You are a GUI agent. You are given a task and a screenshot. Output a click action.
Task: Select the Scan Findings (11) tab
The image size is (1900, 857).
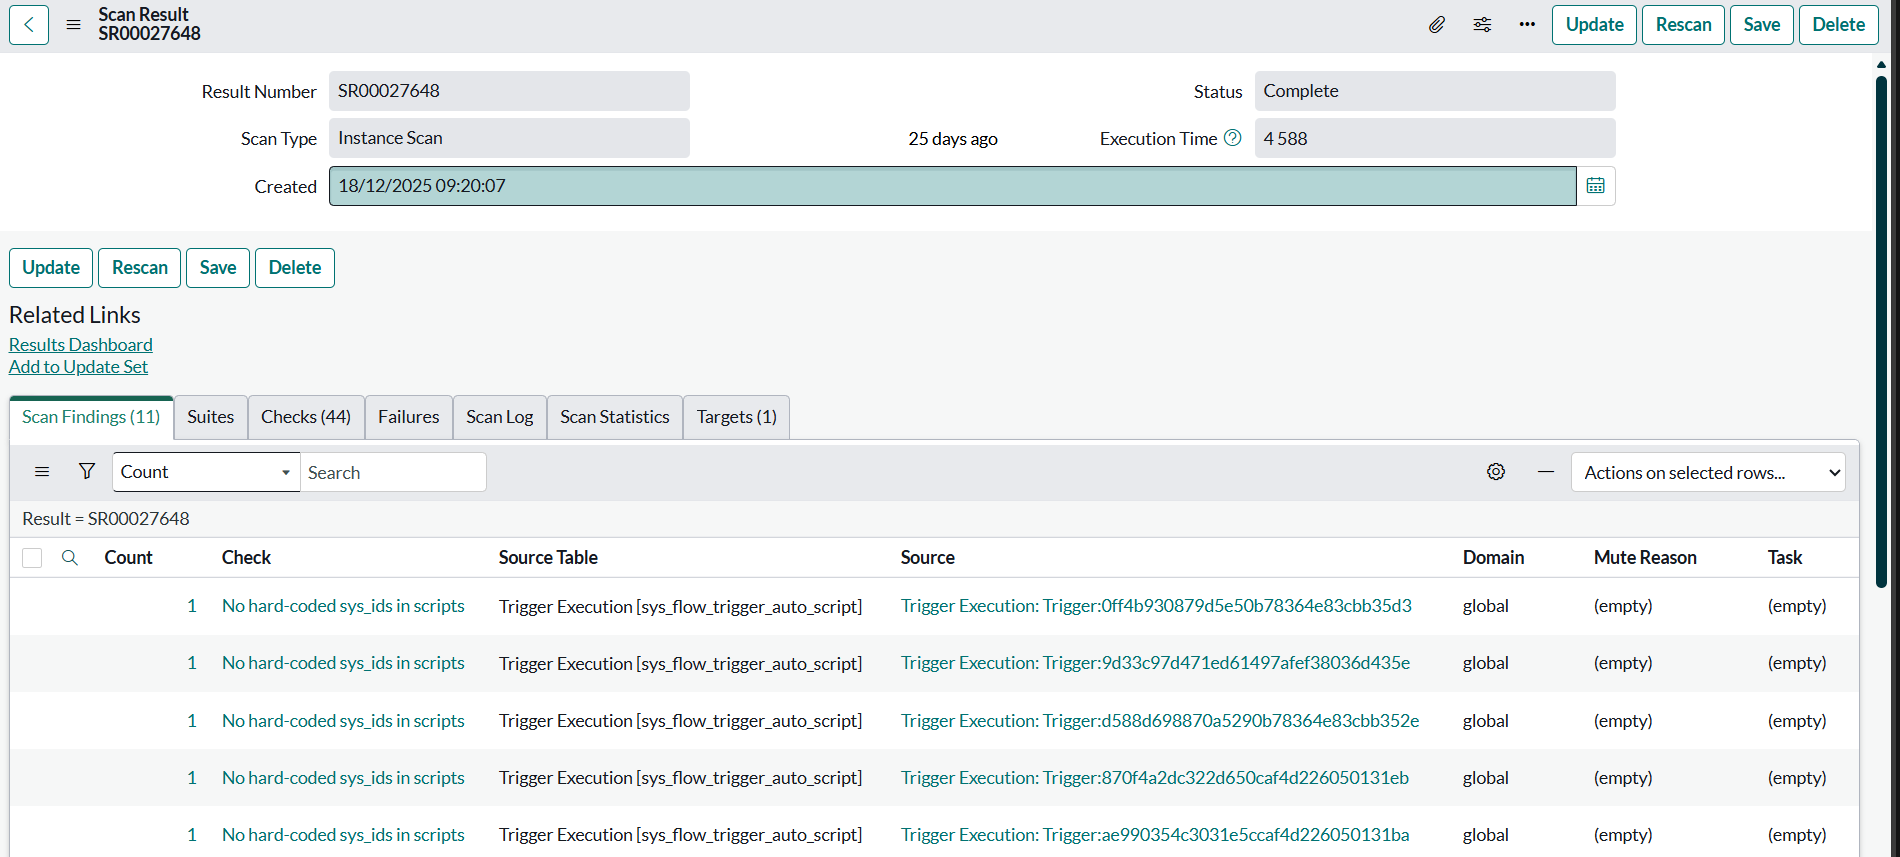91,417
